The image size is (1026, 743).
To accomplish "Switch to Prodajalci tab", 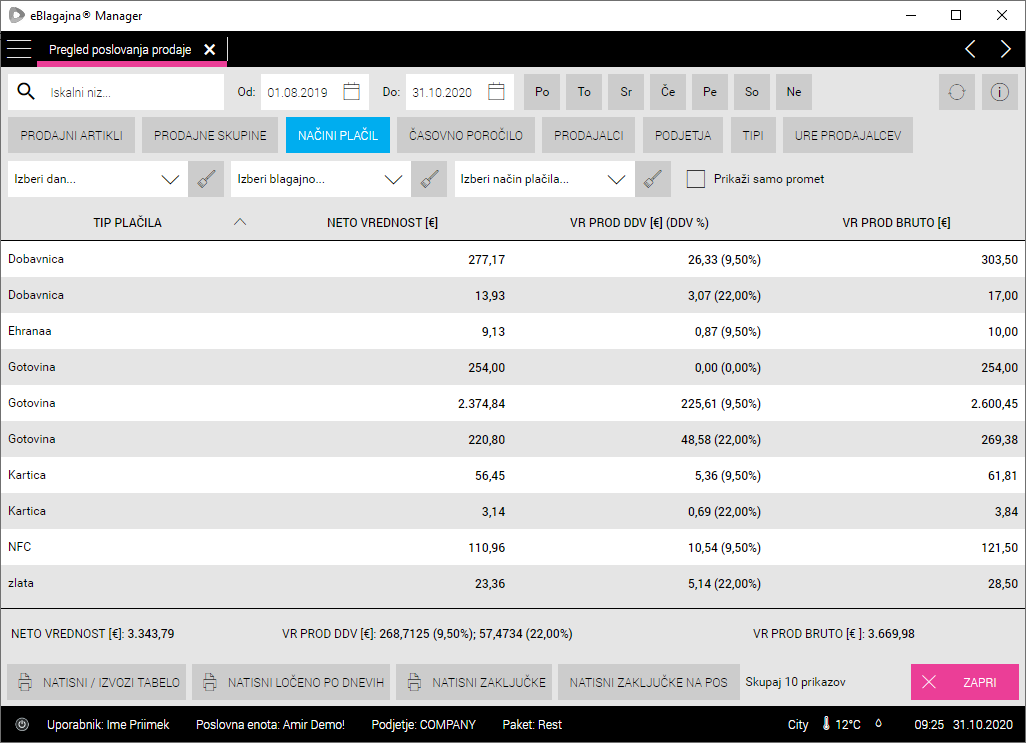I will click(588, 135).
